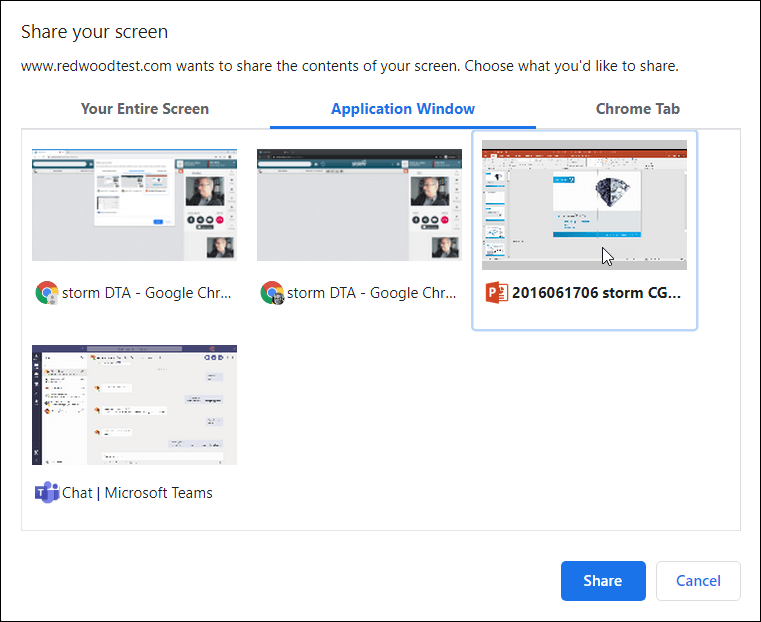761x622 pixels.
Task: Open the Chrome Tab option
Action: pos(638,109)
